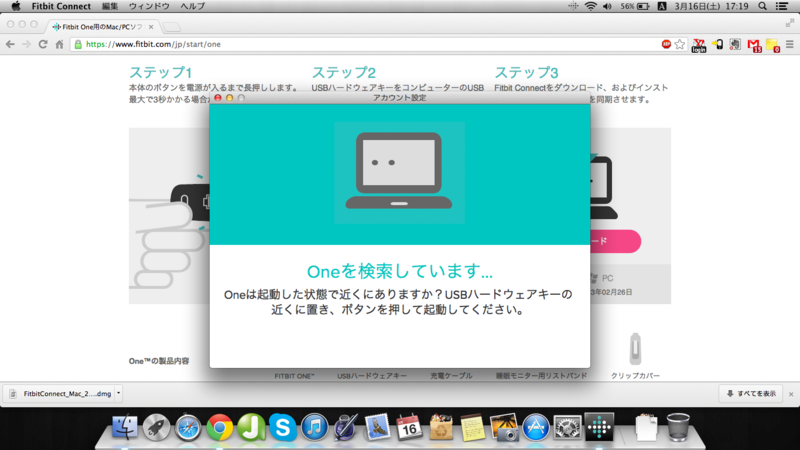Image resolution: width=800 pixels, height=450 pixels.
Task: Click the pink download button
Action: (615, 241)
